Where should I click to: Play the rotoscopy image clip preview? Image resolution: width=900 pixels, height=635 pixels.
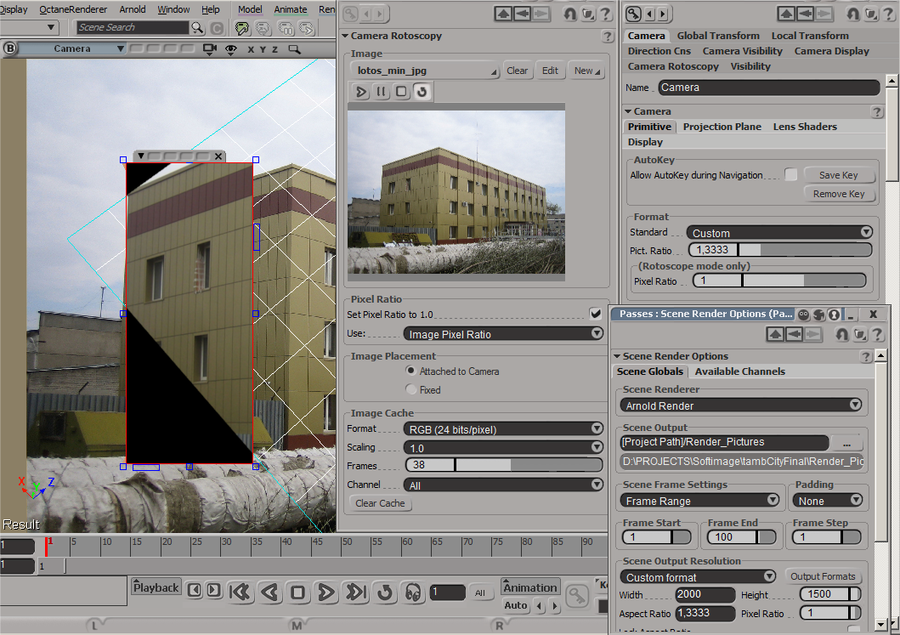click(x=361, y=91)
